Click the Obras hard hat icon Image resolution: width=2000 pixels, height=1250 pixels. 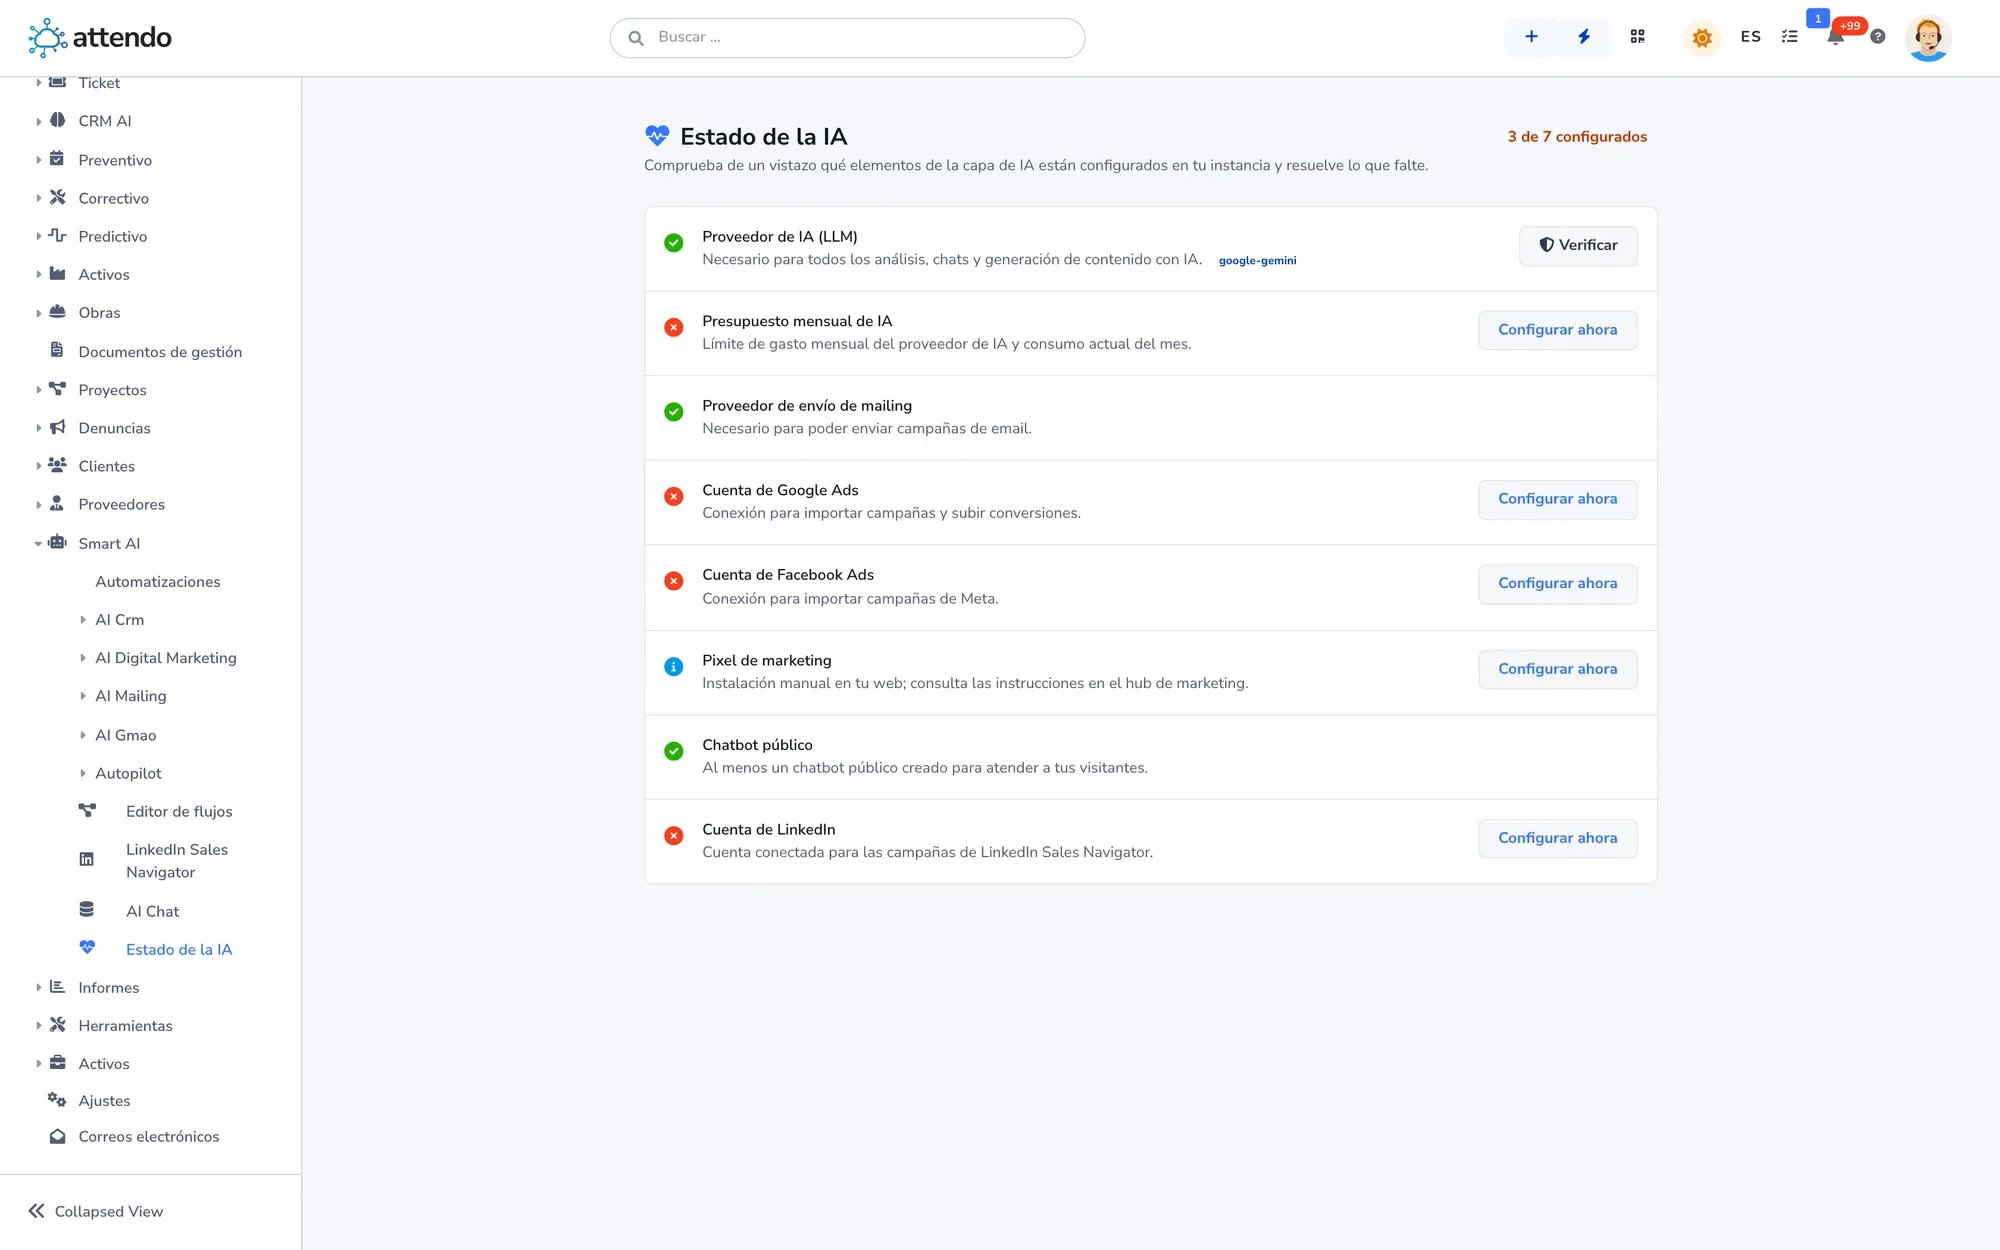tap(58, 312)
